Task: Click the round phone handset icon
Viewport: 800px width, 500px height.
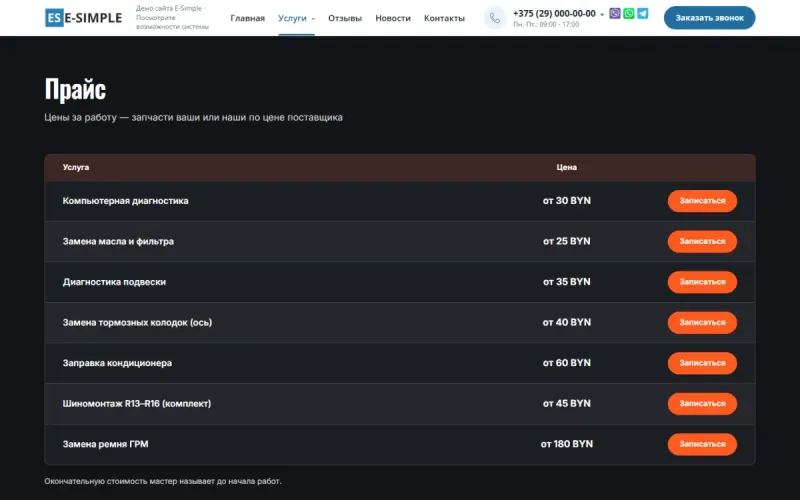Action: click(x=495, y=18)
